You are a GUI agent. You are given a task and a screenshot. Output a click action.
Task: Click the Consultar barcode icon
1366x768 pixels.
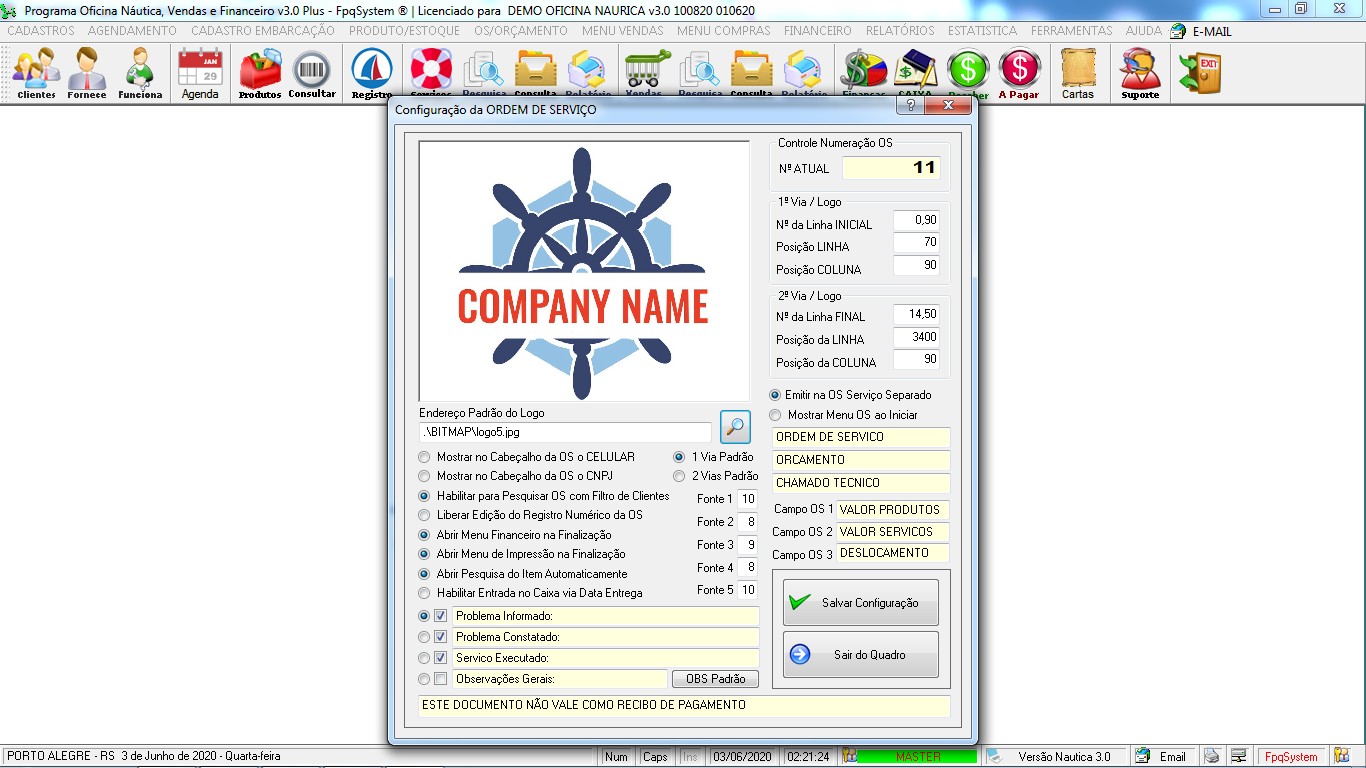point(312,73)
